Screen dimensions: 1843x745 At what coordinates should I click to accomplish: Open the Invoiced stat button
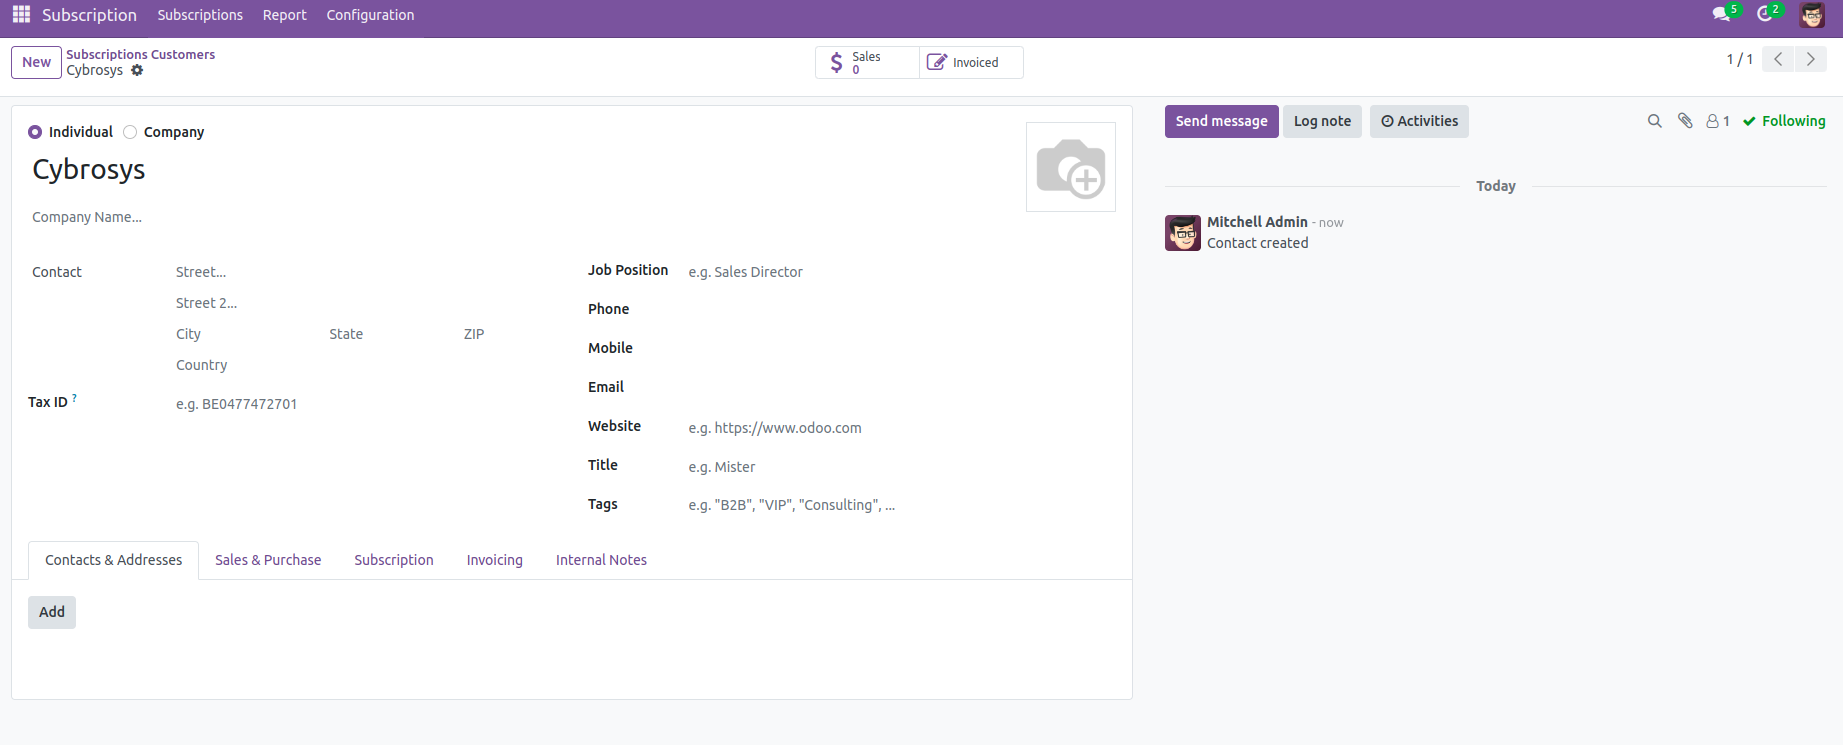pos(971,62)
